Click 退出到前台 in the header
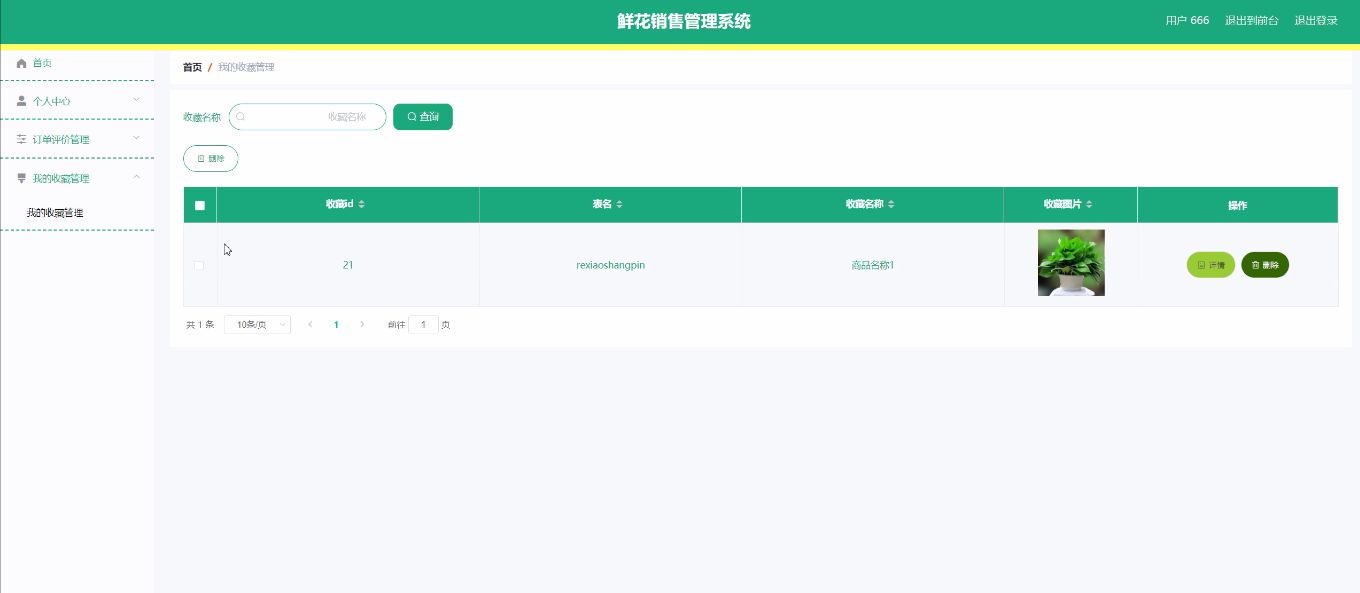This screenshot has width=1360, height=593. click(x=1251, y=20)
